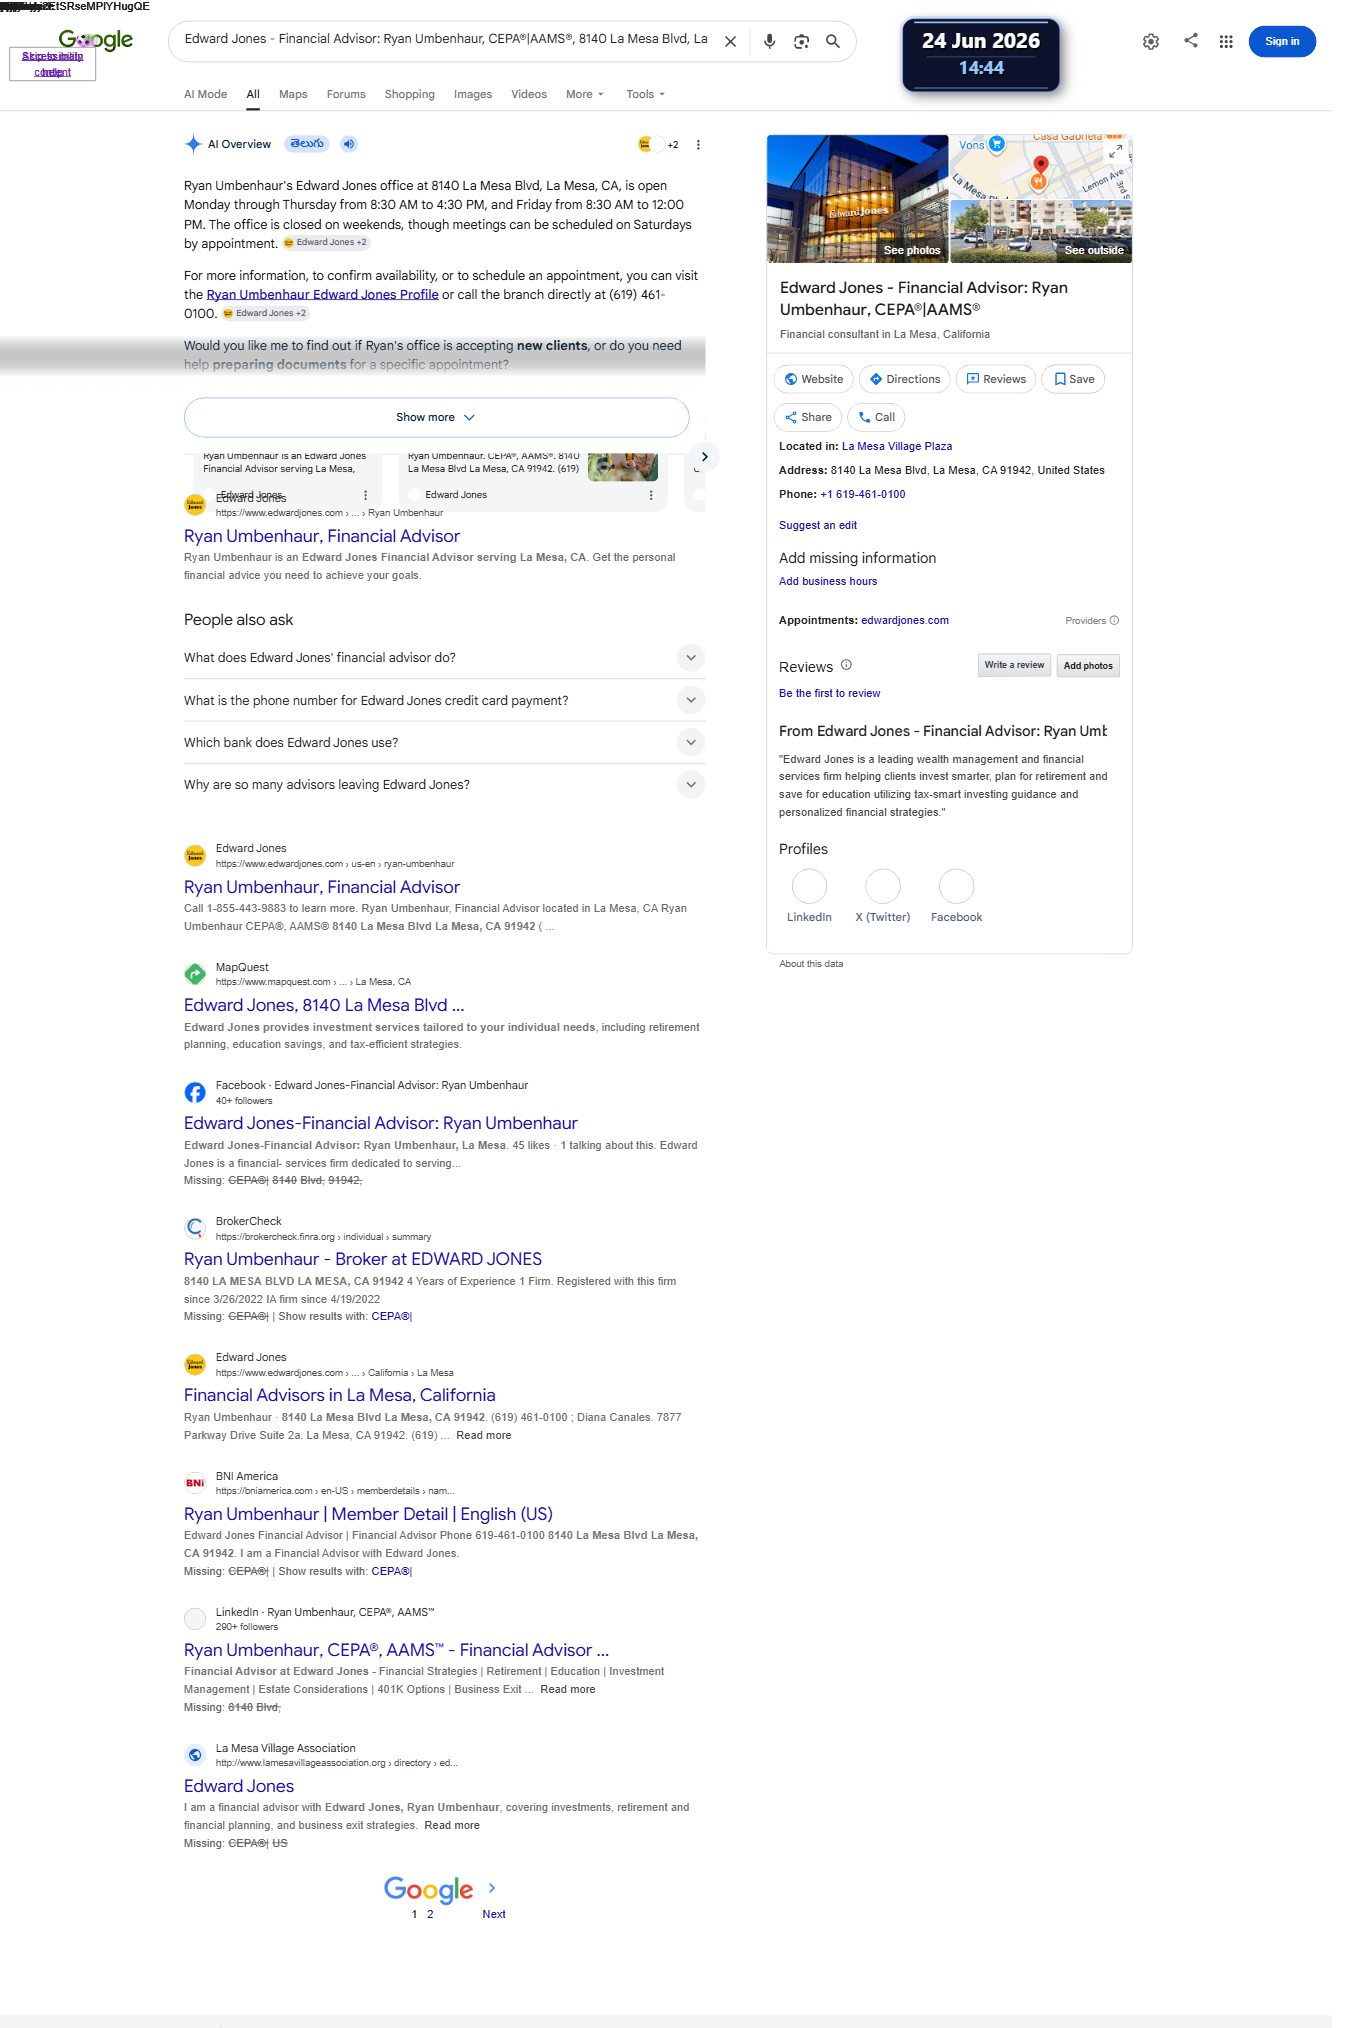The height and width of the screenshot is (2028, 1348).
Task: Call the business from panel
Action: (876, 417)
